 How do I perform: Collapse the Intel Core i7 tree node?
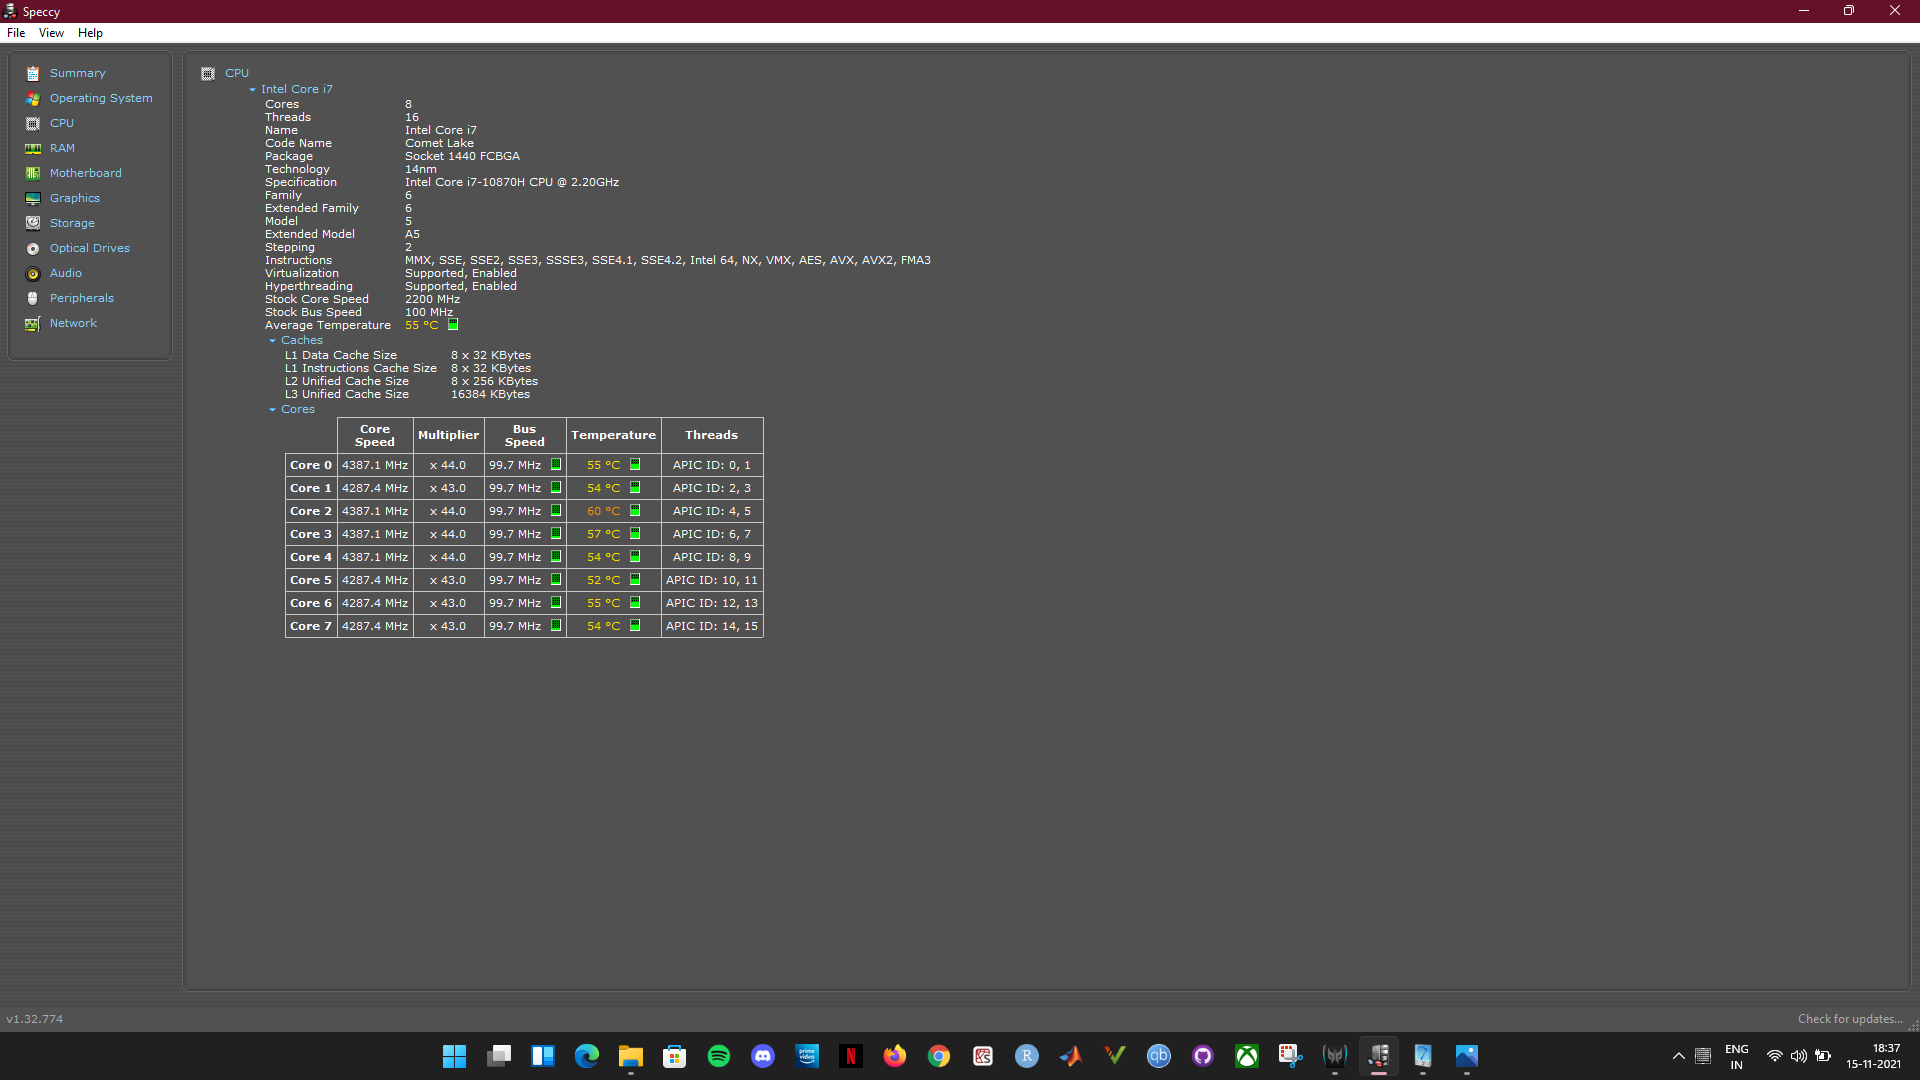click(x=253, y=90)
